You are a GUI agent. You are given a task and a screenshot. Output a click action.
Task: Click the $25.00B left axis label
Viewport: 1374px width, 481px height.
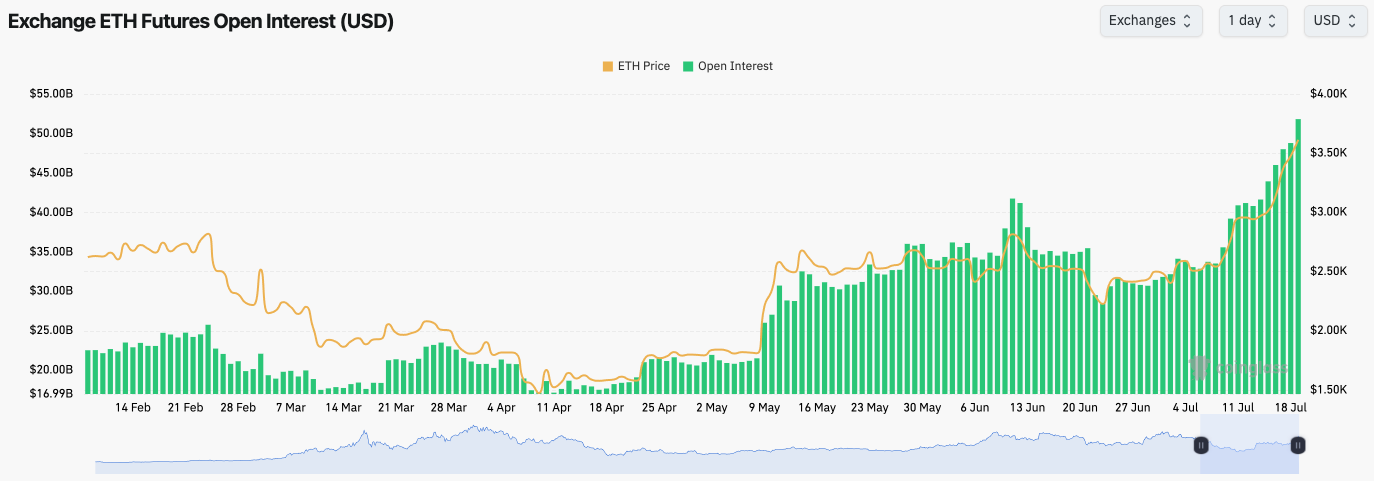coord(52,330)
